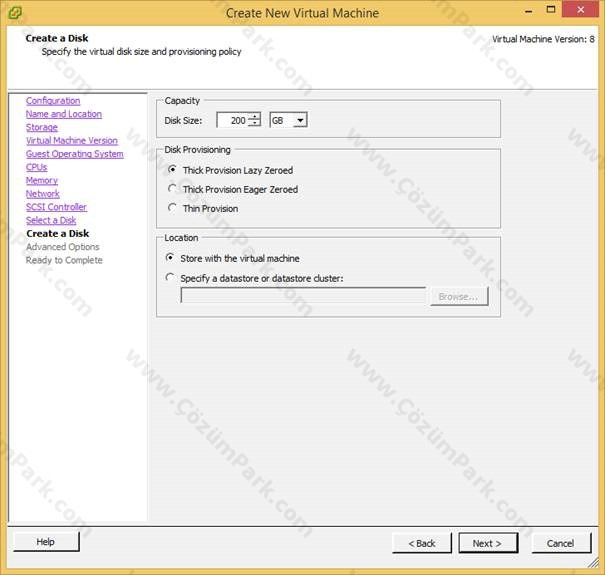605x575 pixels.
Task: Click the datastore path text field
Action: 303,296
